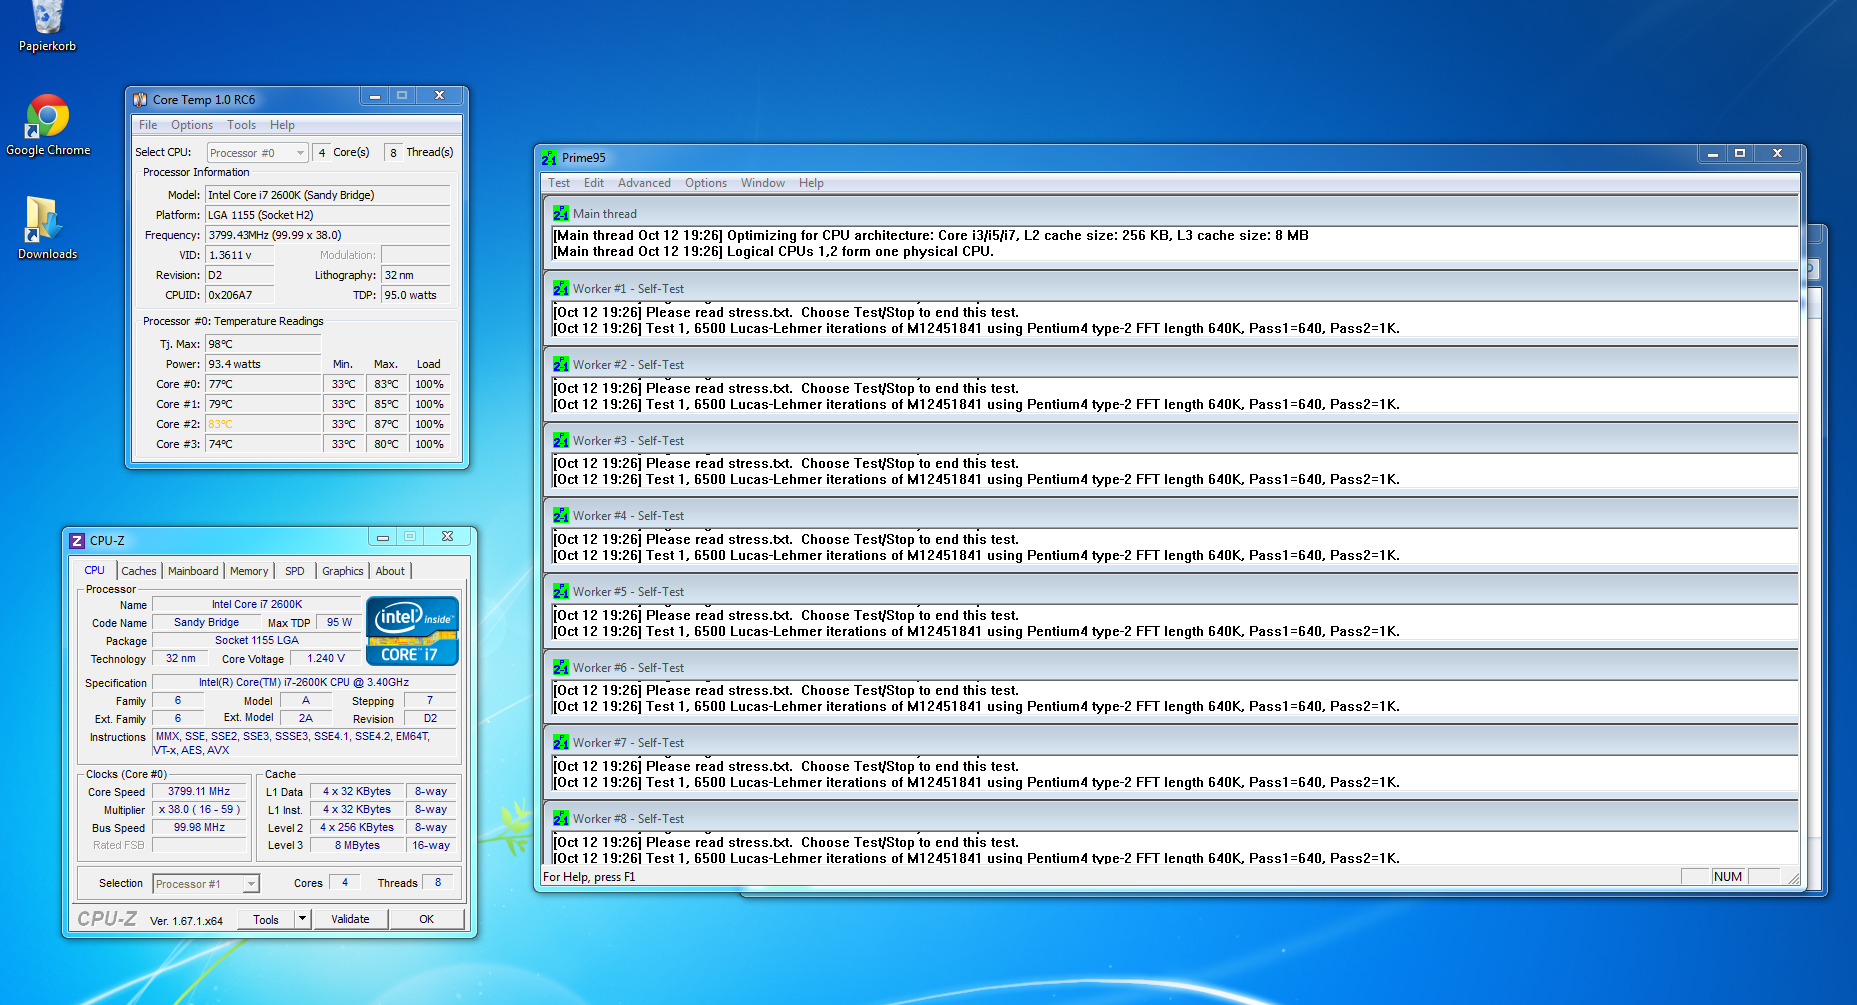The height and width of the screenshot is (1005, 1857).
Task: Open the Help menu in Prime95
Action: tap(811, 183)
